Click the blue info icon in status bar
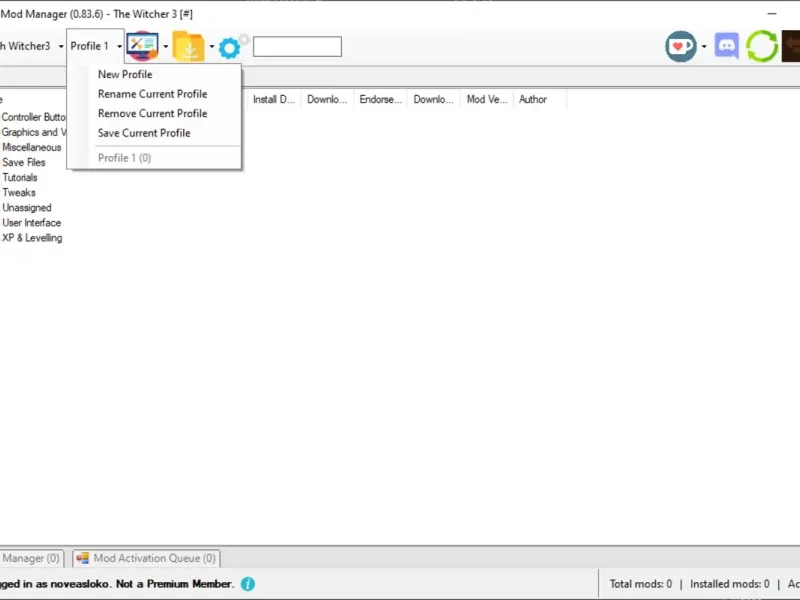Viewport: 800px width, 600px height. coord(248,584)
